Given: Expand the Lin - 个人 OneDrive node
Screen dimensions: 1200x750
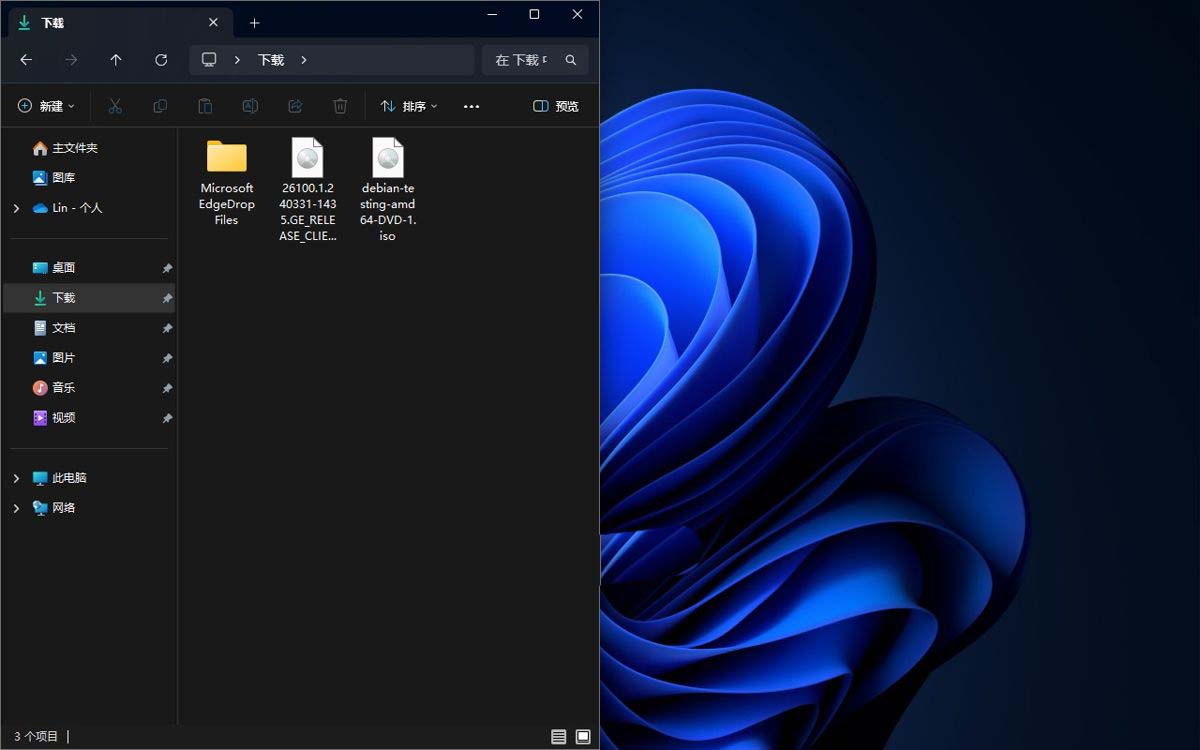Looking at the screenshot, I should 16,208.
